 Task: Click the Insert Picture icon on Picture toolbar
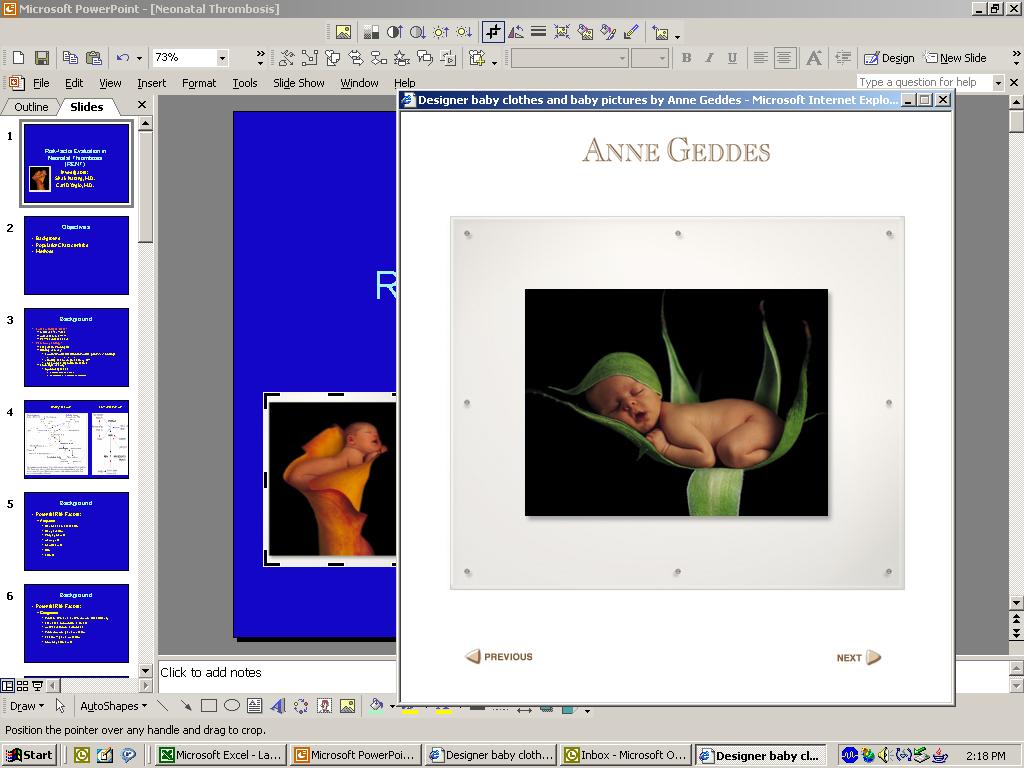(343, 32)
